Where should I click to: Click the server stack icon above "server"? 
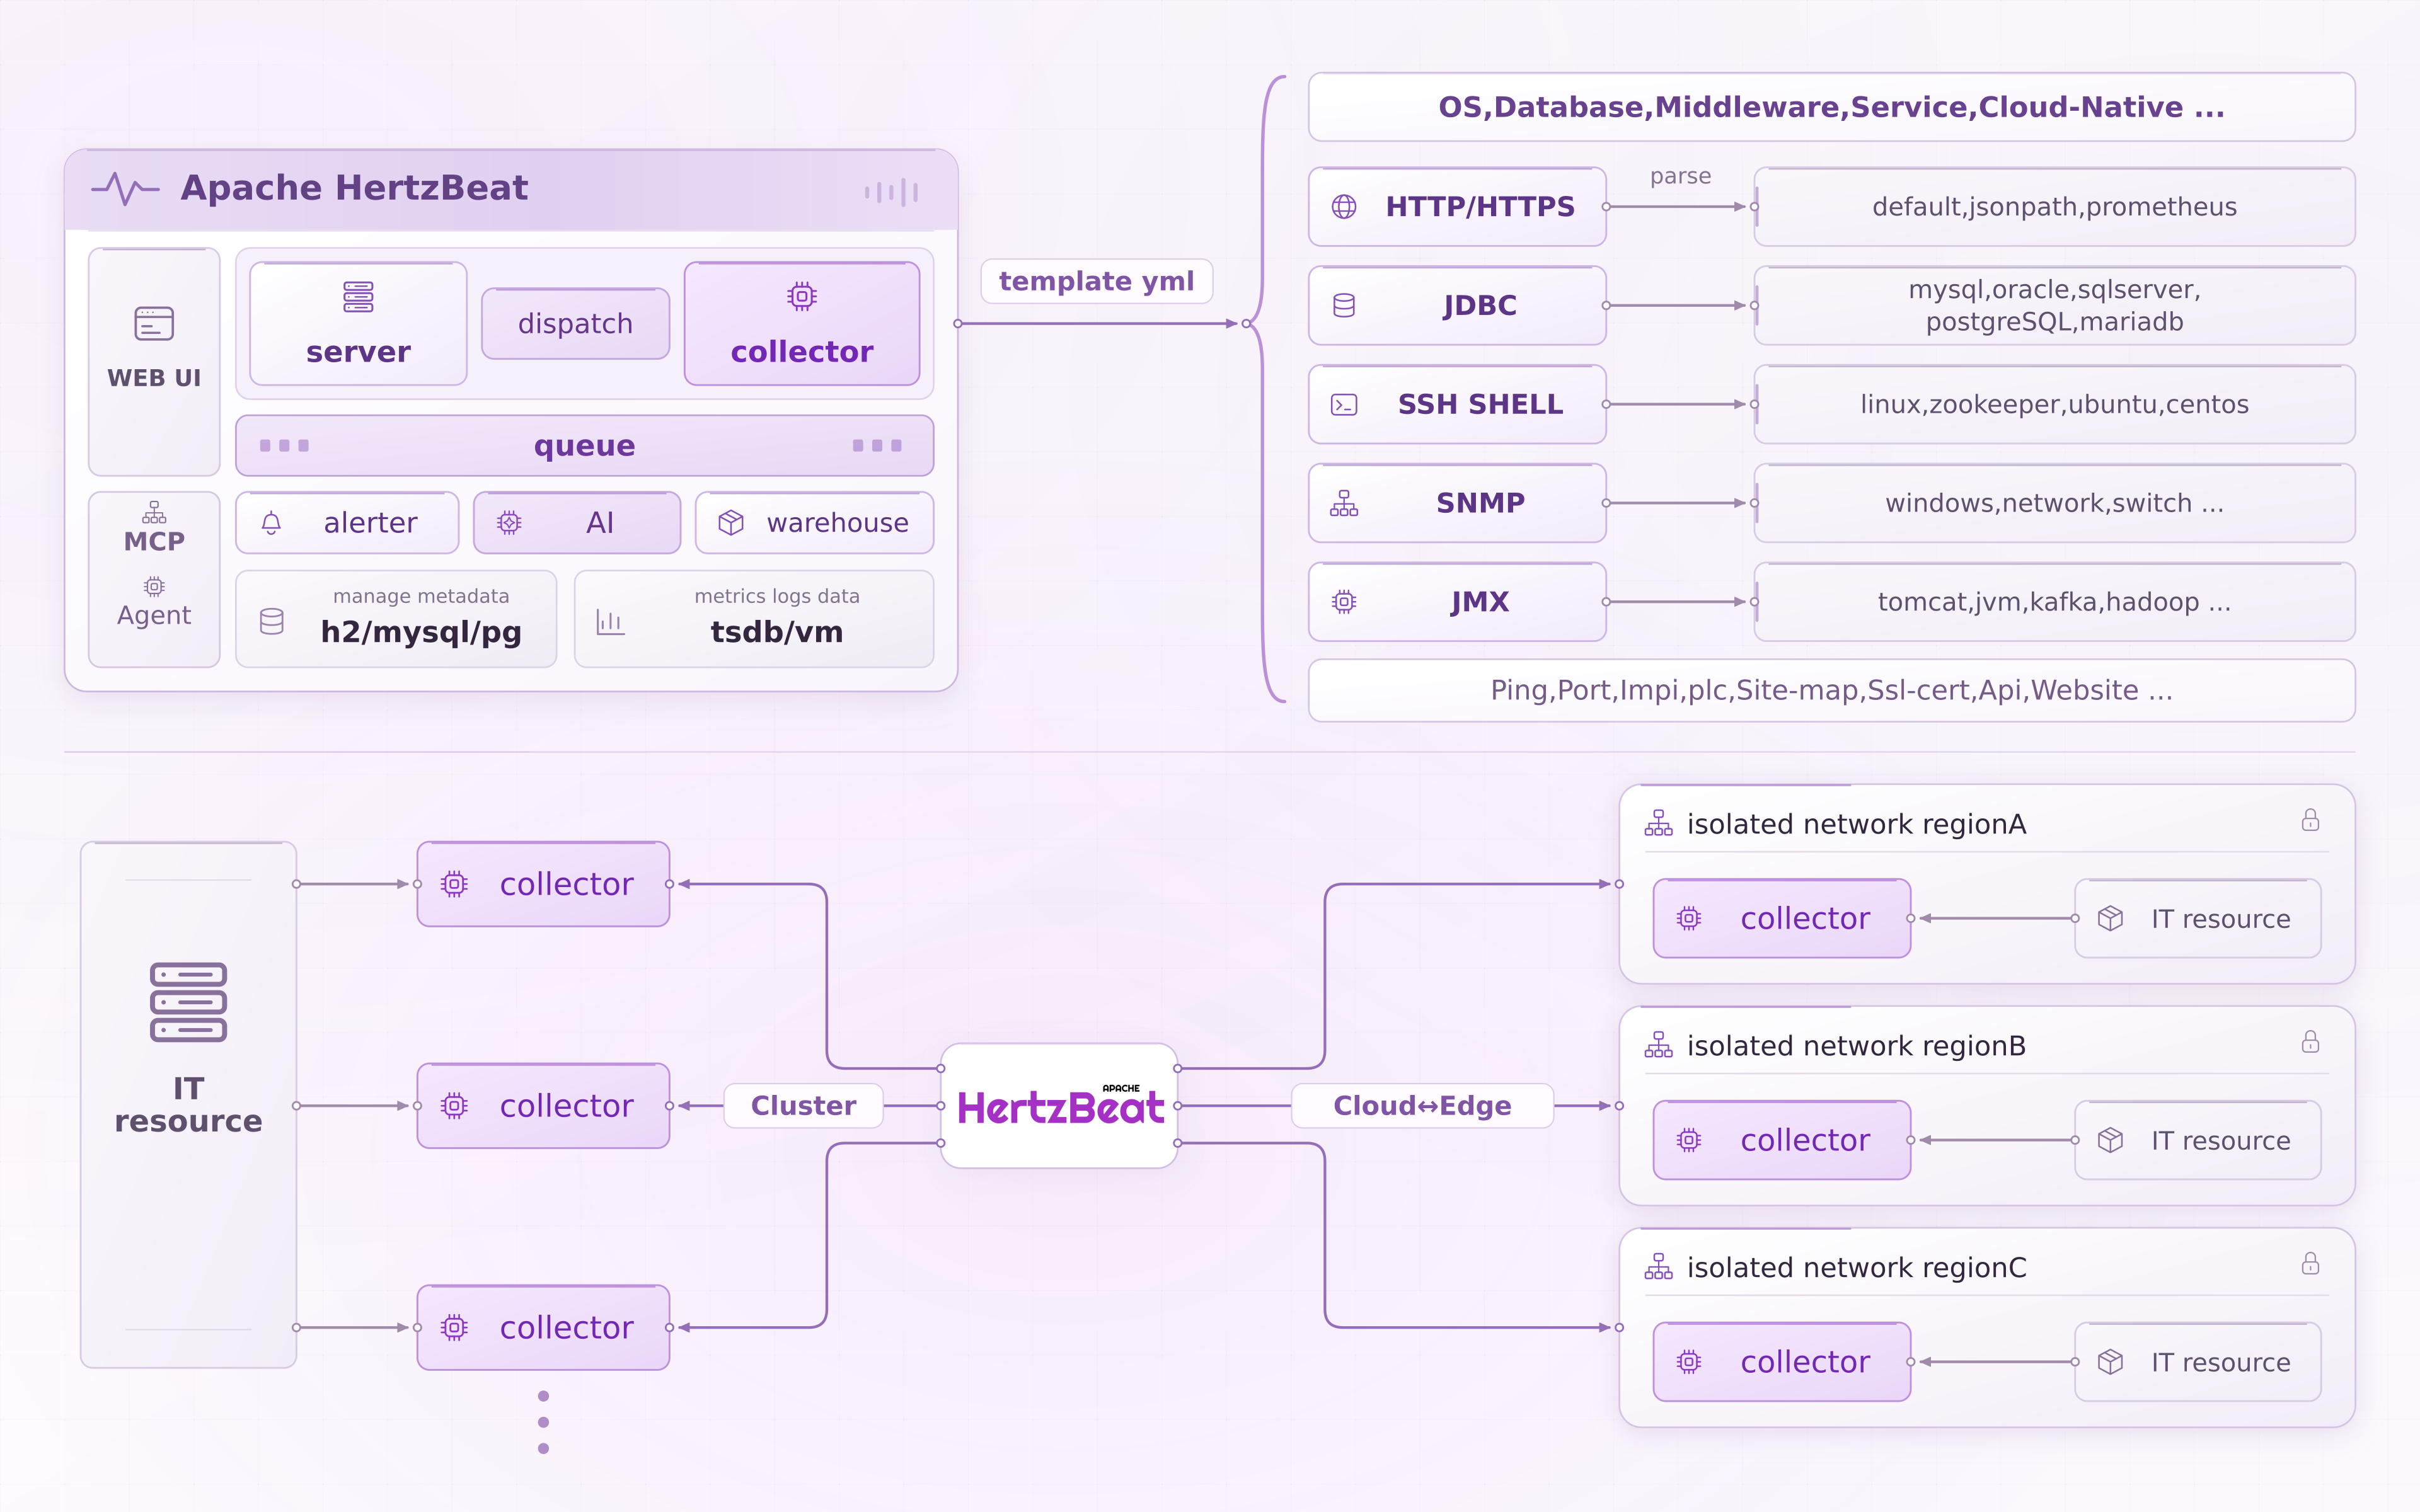coord(358,297)
